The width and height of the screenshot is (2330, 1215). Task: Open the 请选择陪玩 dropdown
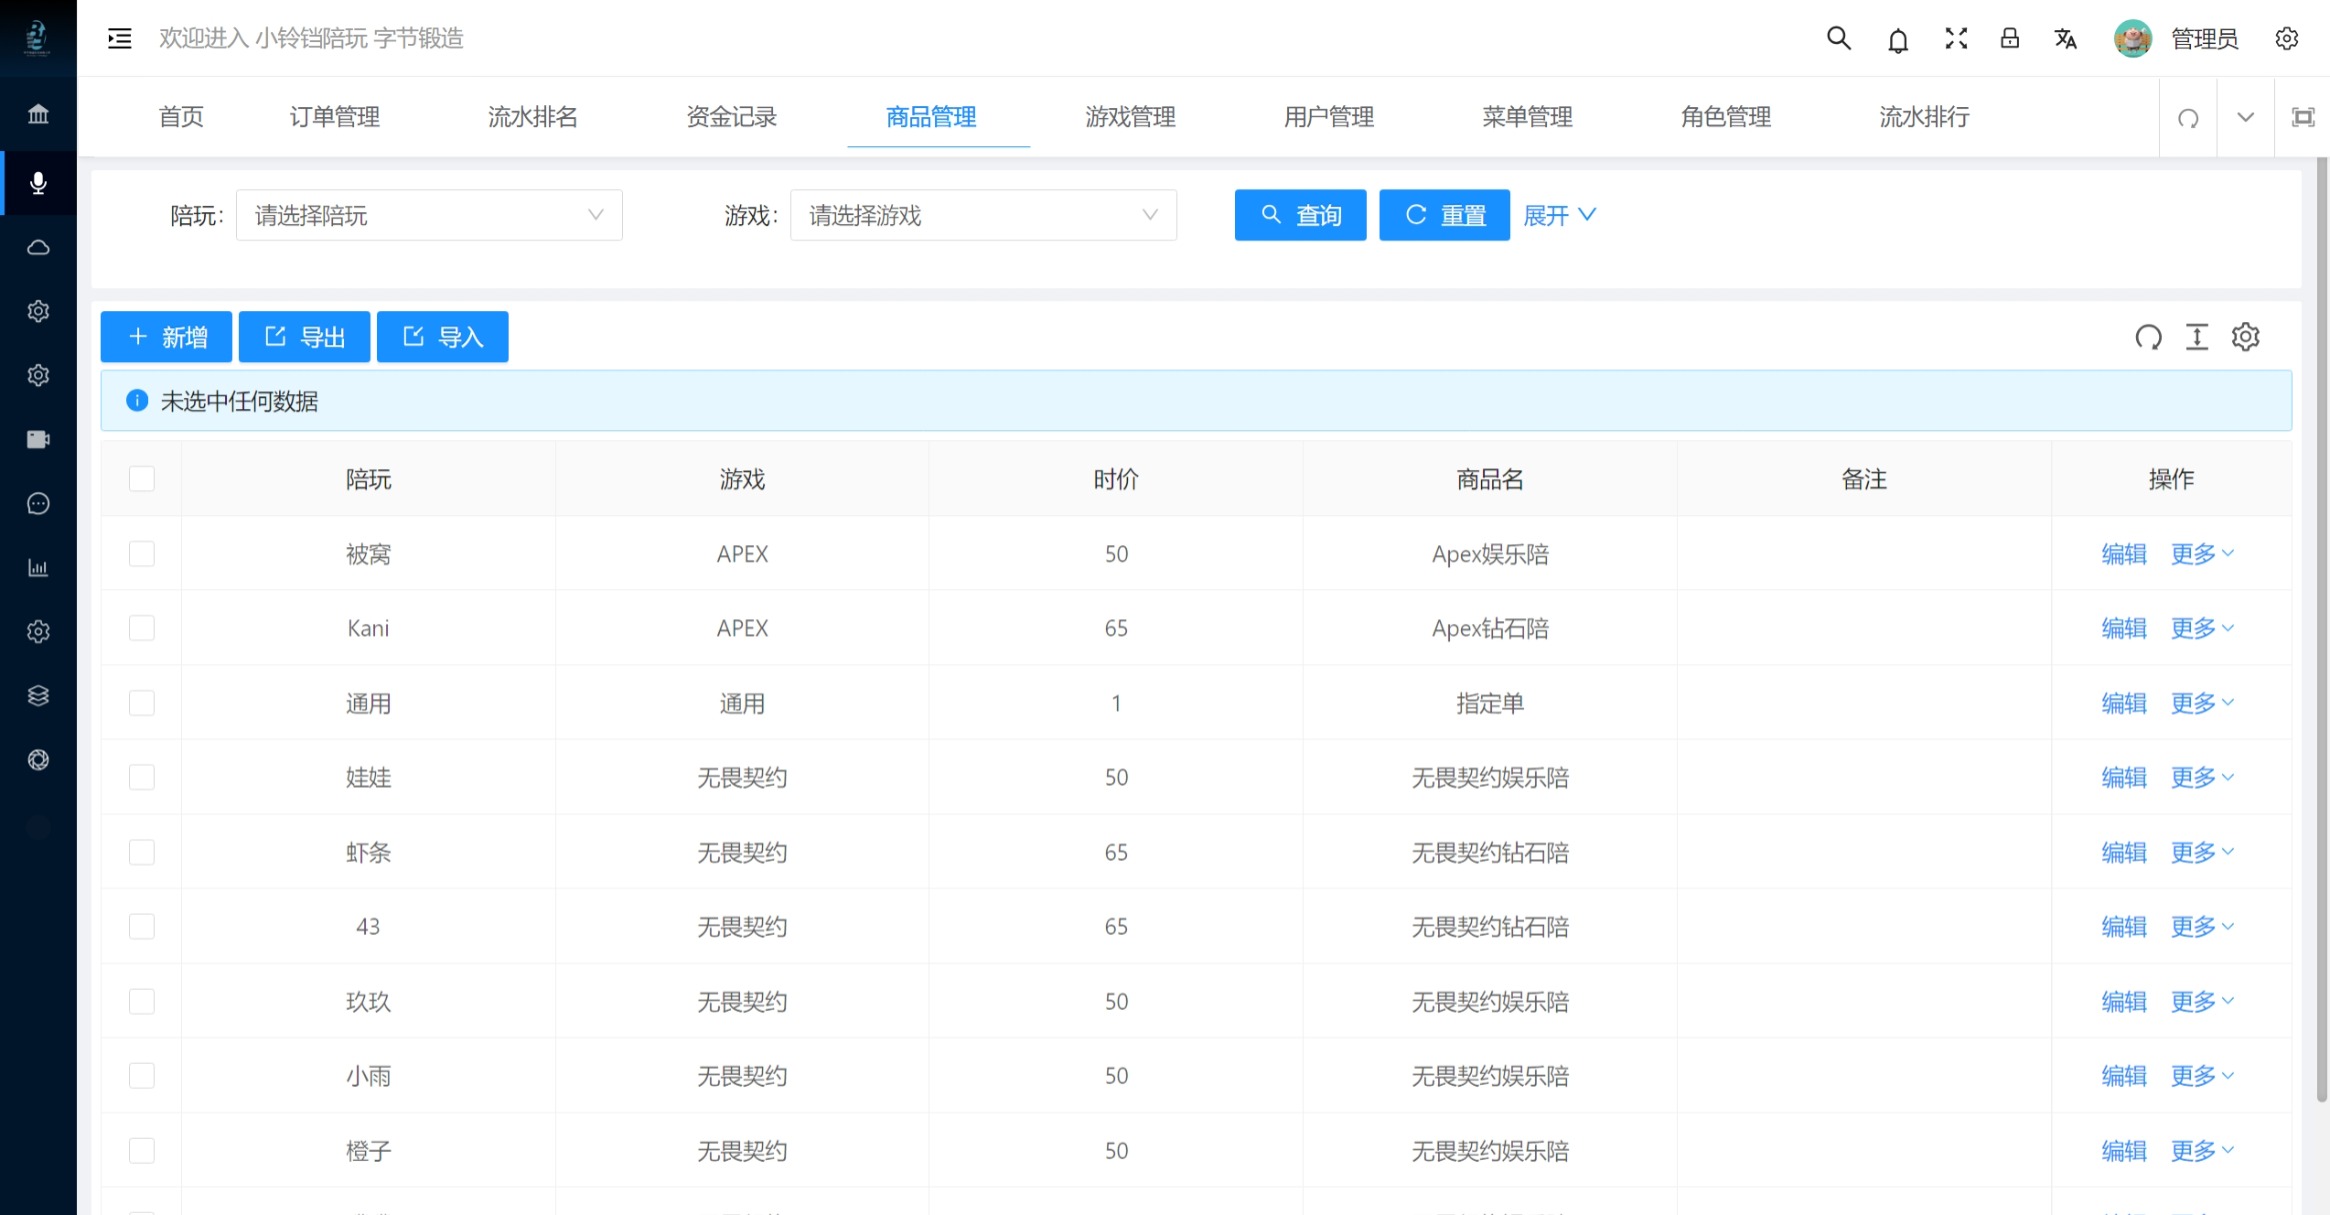click(429, 215)
